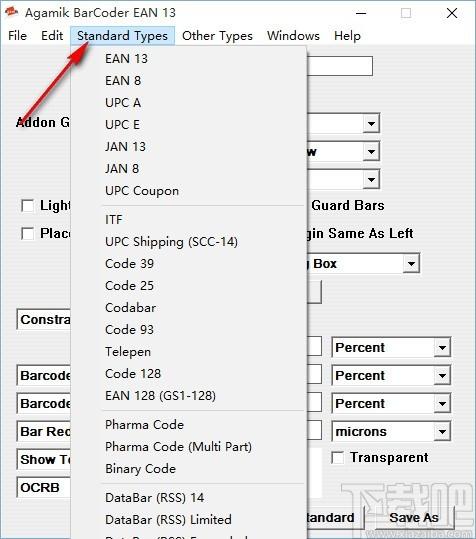Open the File menu
The image size is (476, 539).
(18, 36)
